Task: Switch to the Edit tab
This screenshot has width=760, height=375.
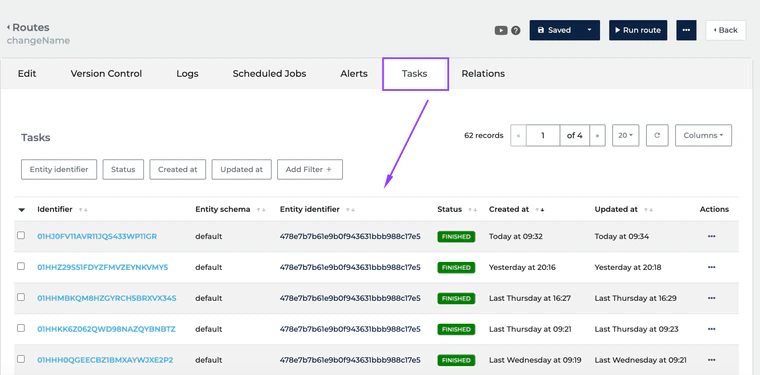Action: [x=27, y=74]
